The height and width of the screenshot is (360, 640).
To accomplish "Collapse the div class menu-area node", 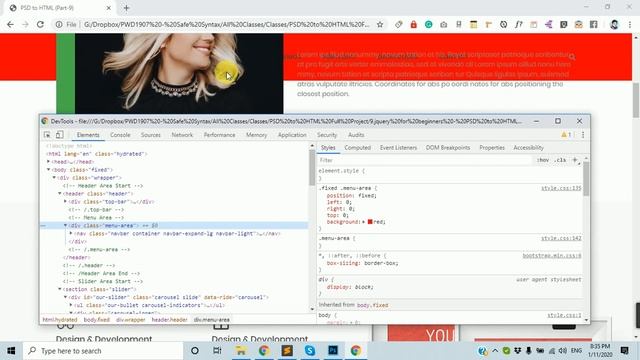I will (65, 225).
